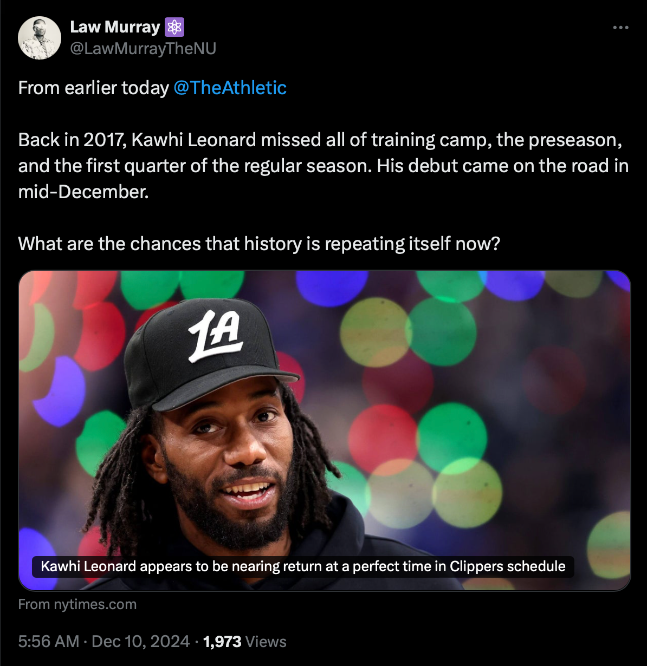Open the @LawMurrayTheNU handle

143,48
